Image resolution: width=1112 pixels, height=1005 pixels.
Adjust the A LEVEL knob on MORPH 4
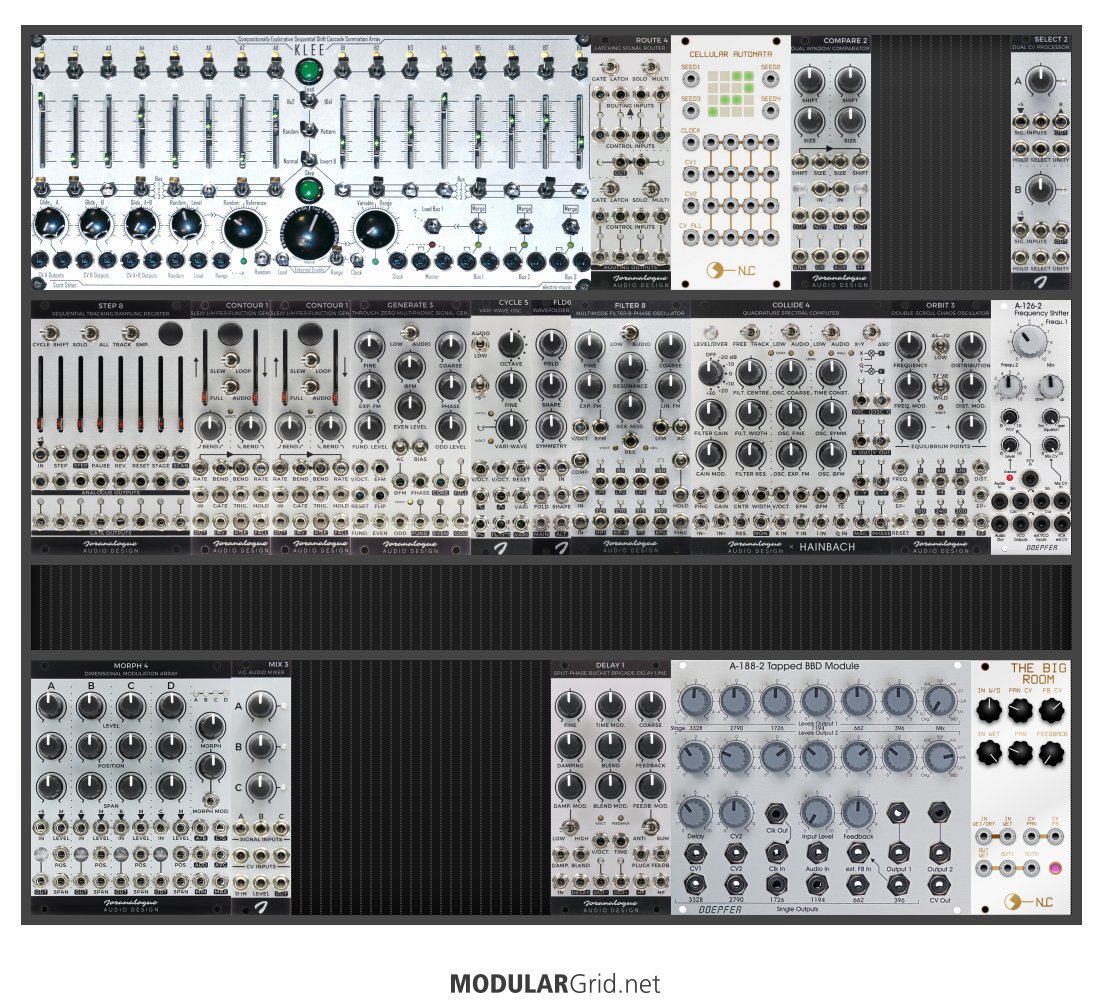[x=50, y=706]
